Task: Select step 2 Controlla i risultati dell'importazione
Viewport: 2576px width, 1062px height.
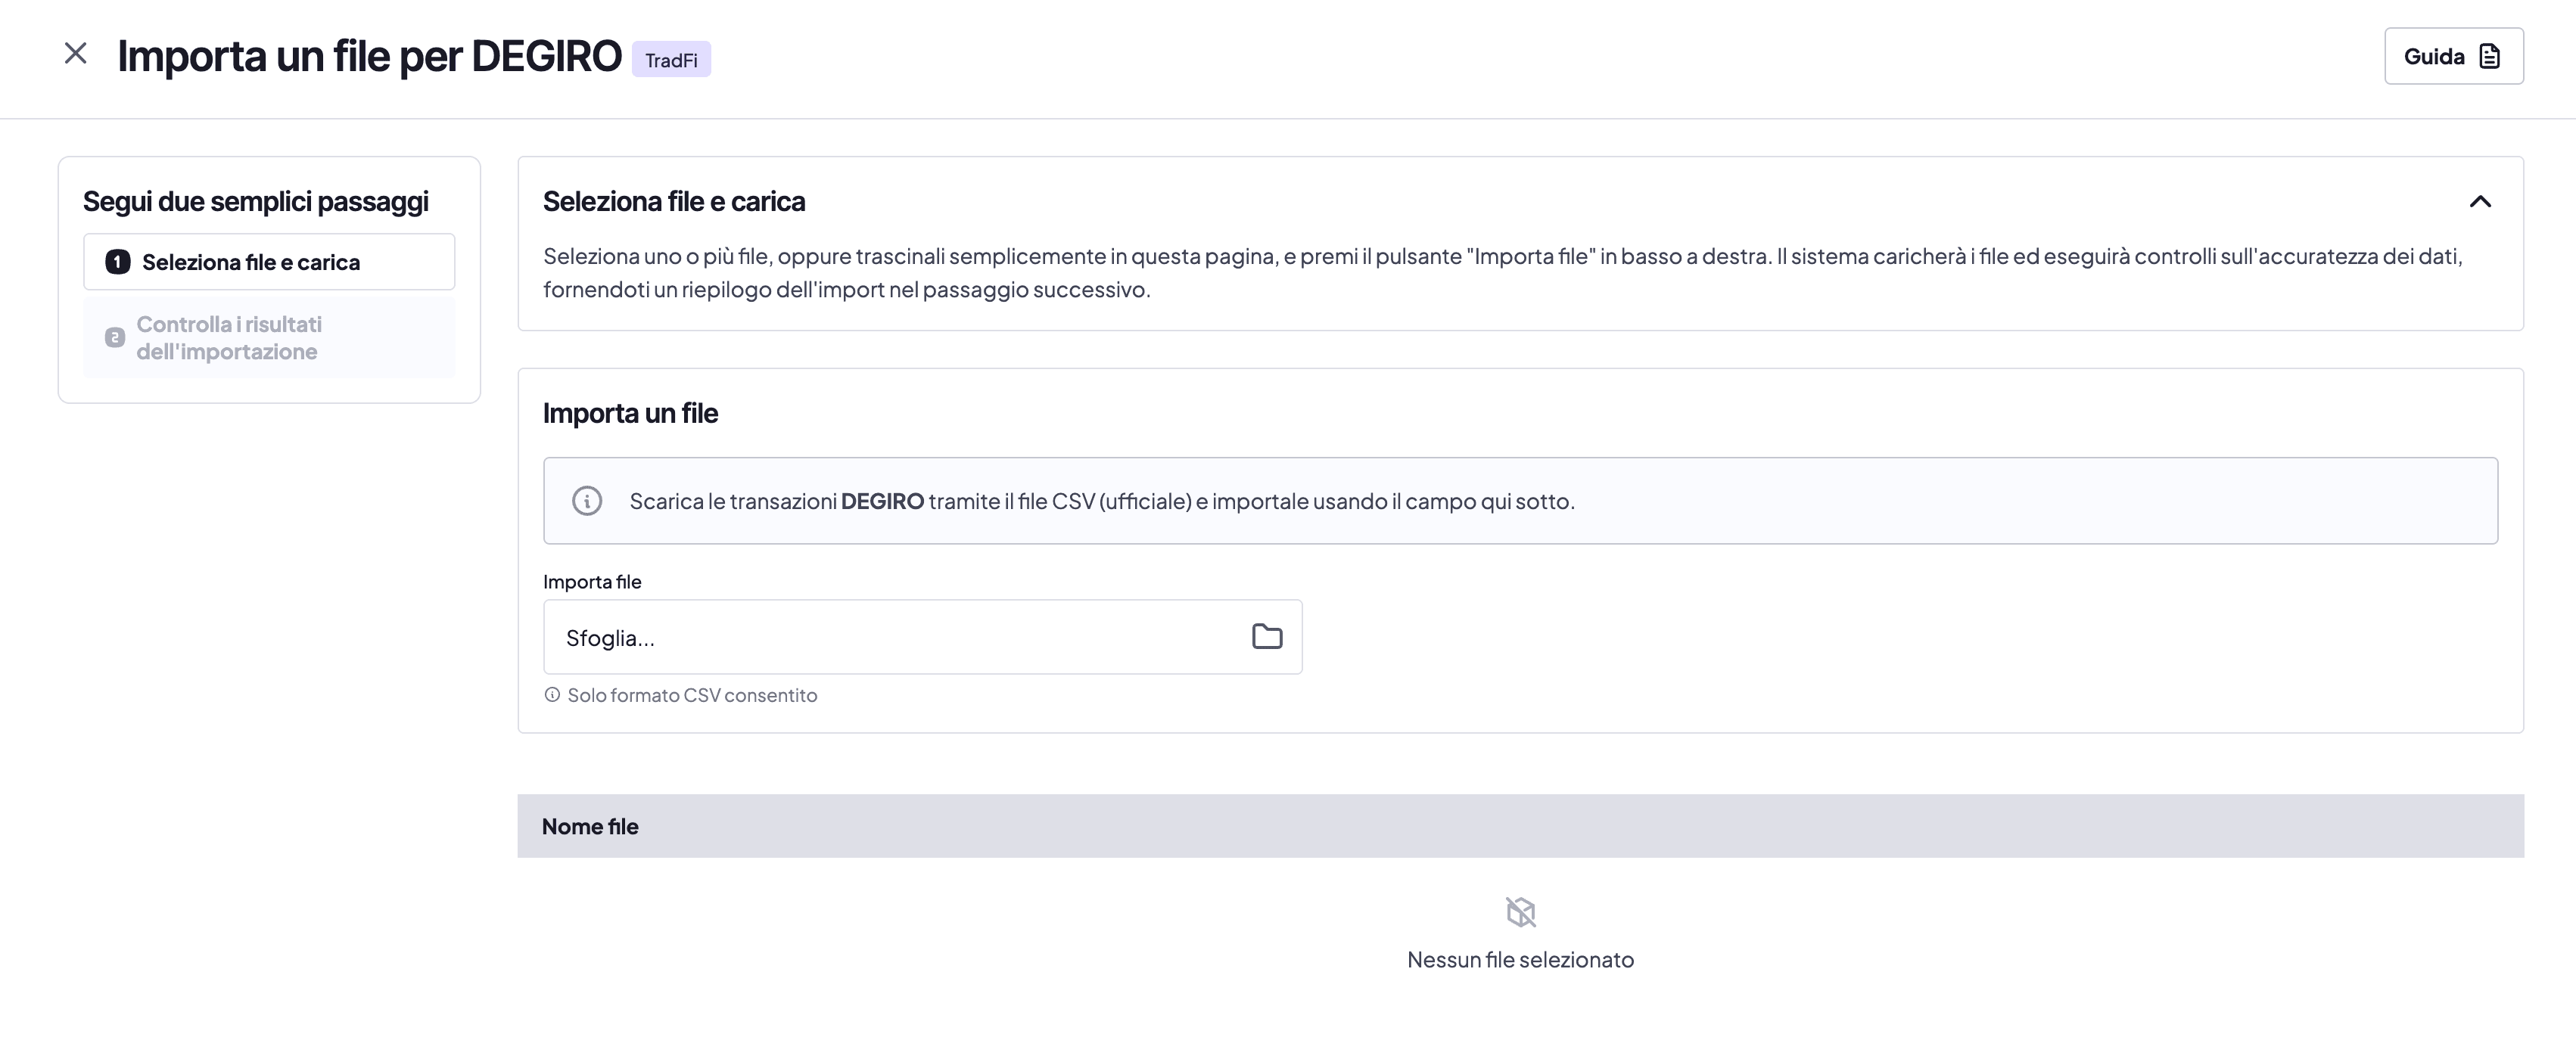Action: point(269,338)
